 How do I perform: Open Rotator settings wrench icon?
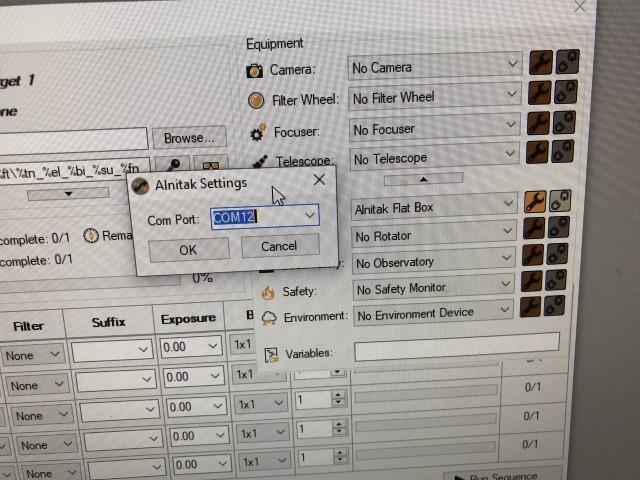coord(534,228)
